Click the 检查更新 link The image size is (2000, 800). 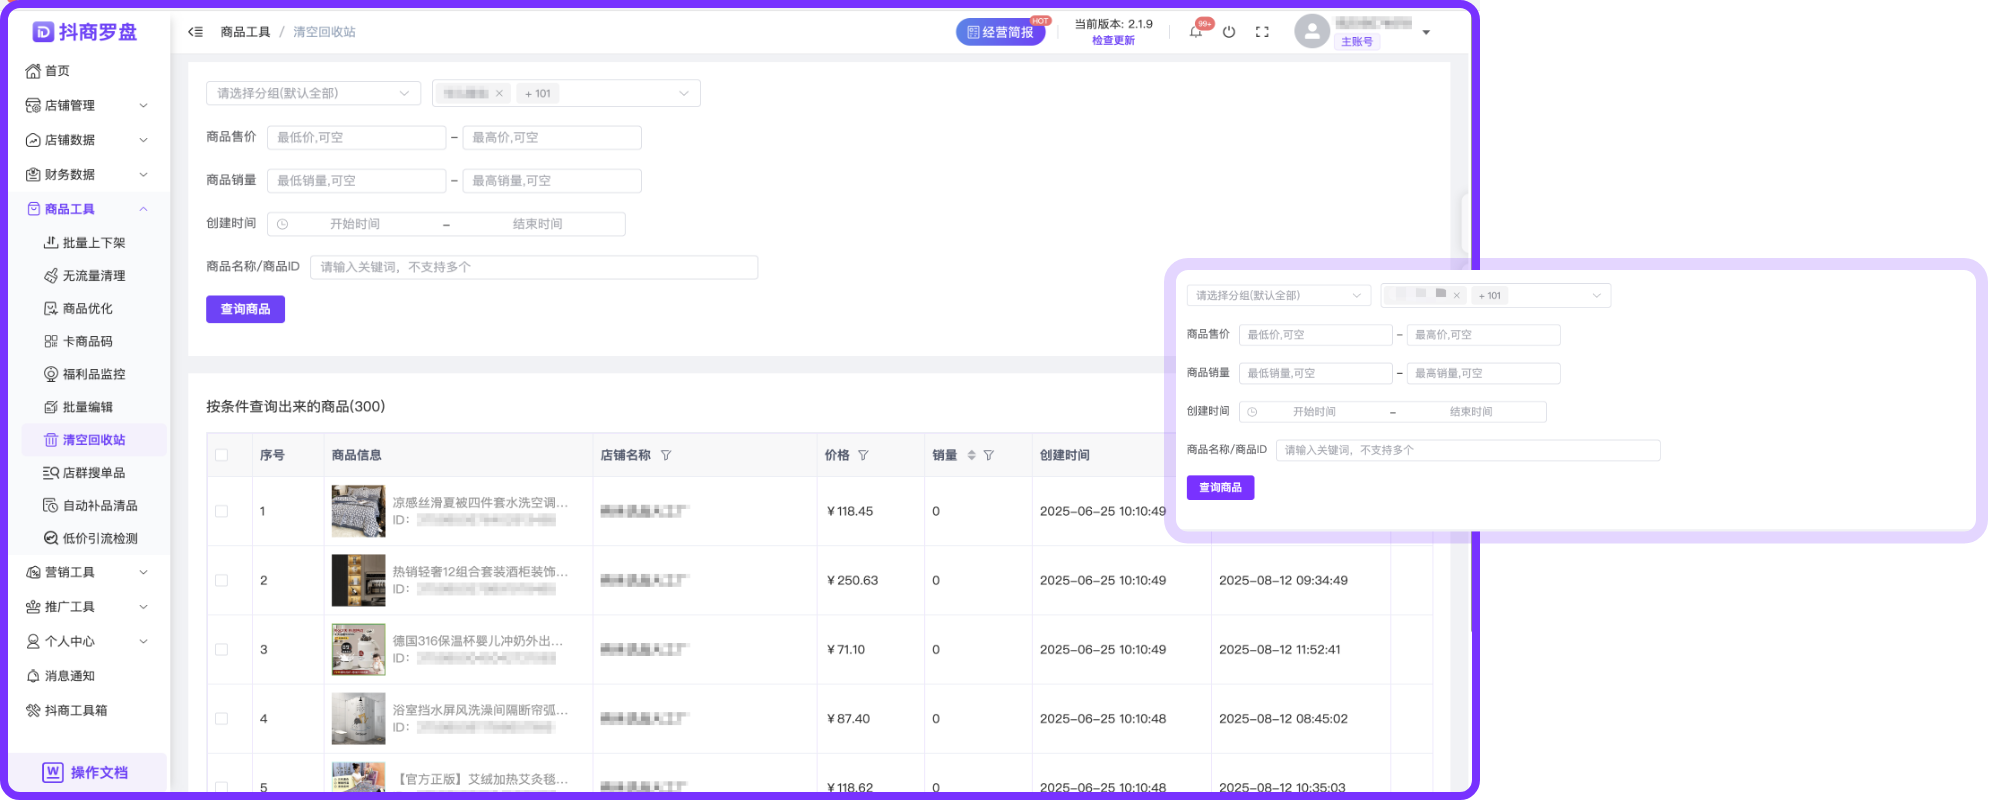[x=1113, y=41]
